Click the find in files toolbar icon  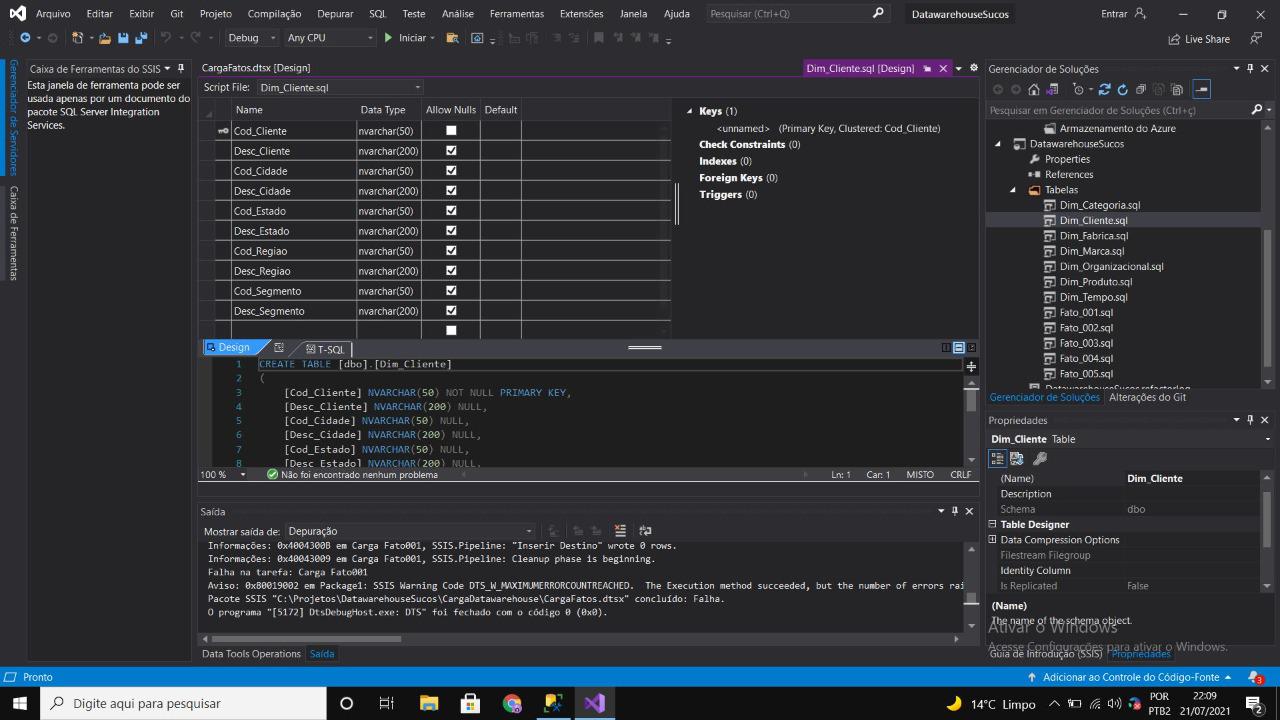pyautogui.click(x=452, y=38)
